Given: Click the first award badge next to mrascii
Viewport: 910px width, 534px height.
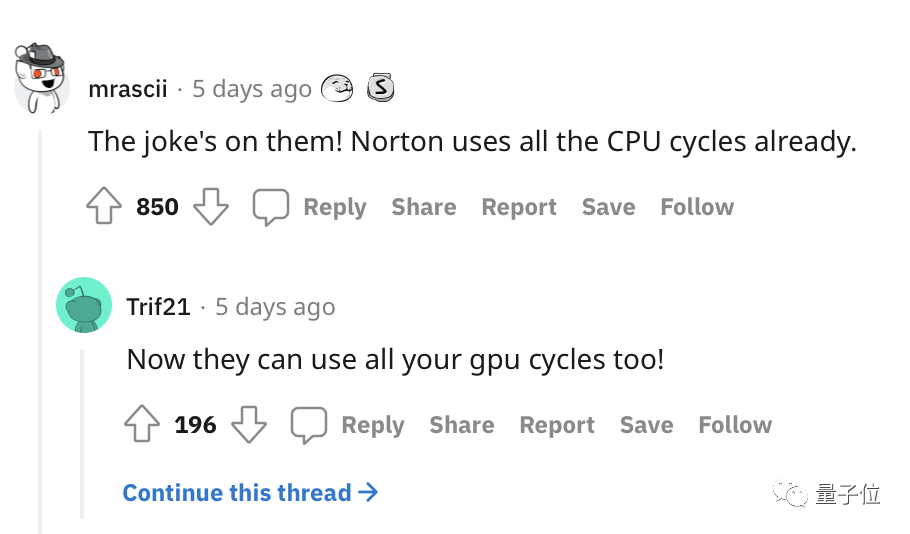Looking at the screenshot, I should [337, 89].
